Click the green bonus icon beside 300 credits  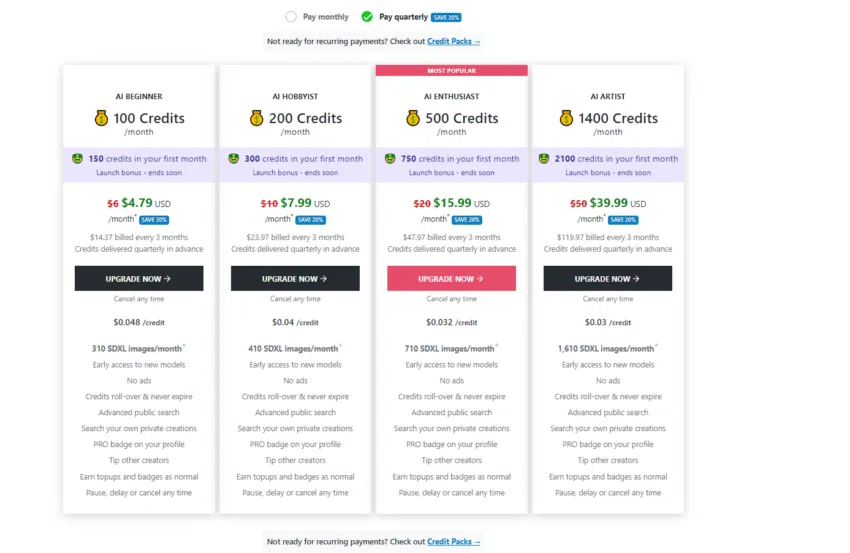tap(233, 158)
